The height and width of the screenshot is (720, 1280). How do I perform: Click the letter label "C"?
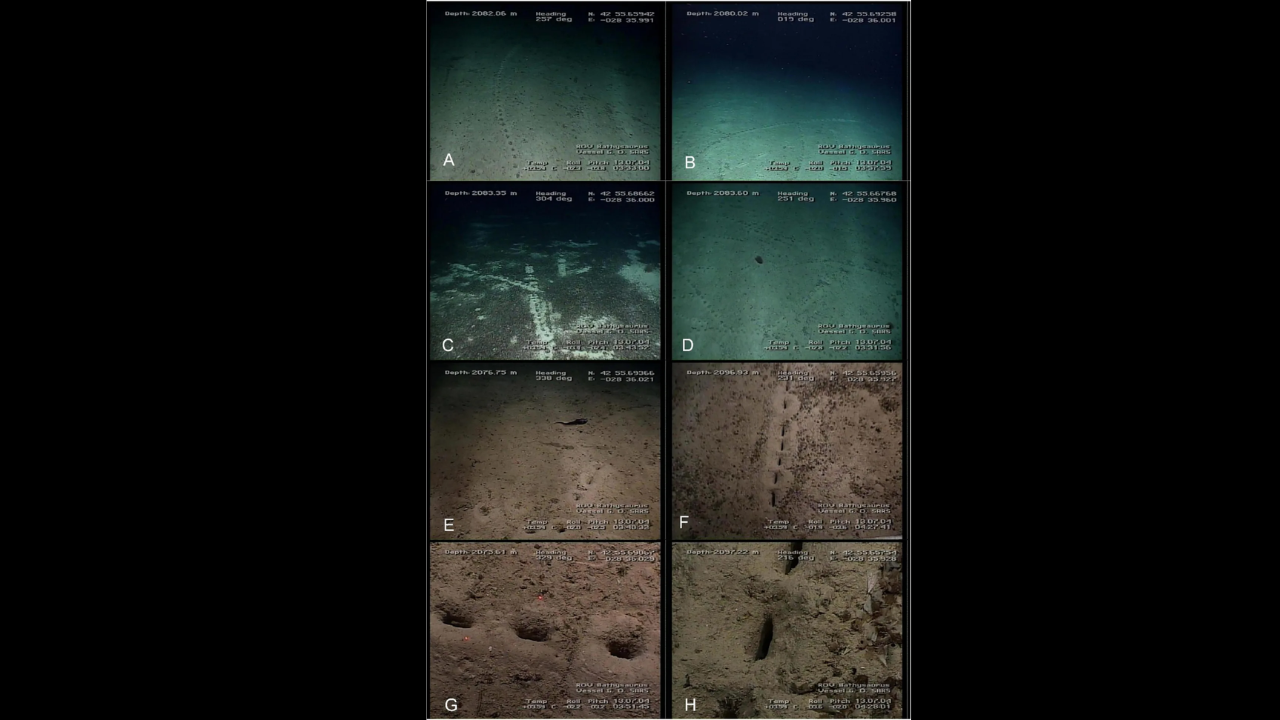[x=448, y=345]
